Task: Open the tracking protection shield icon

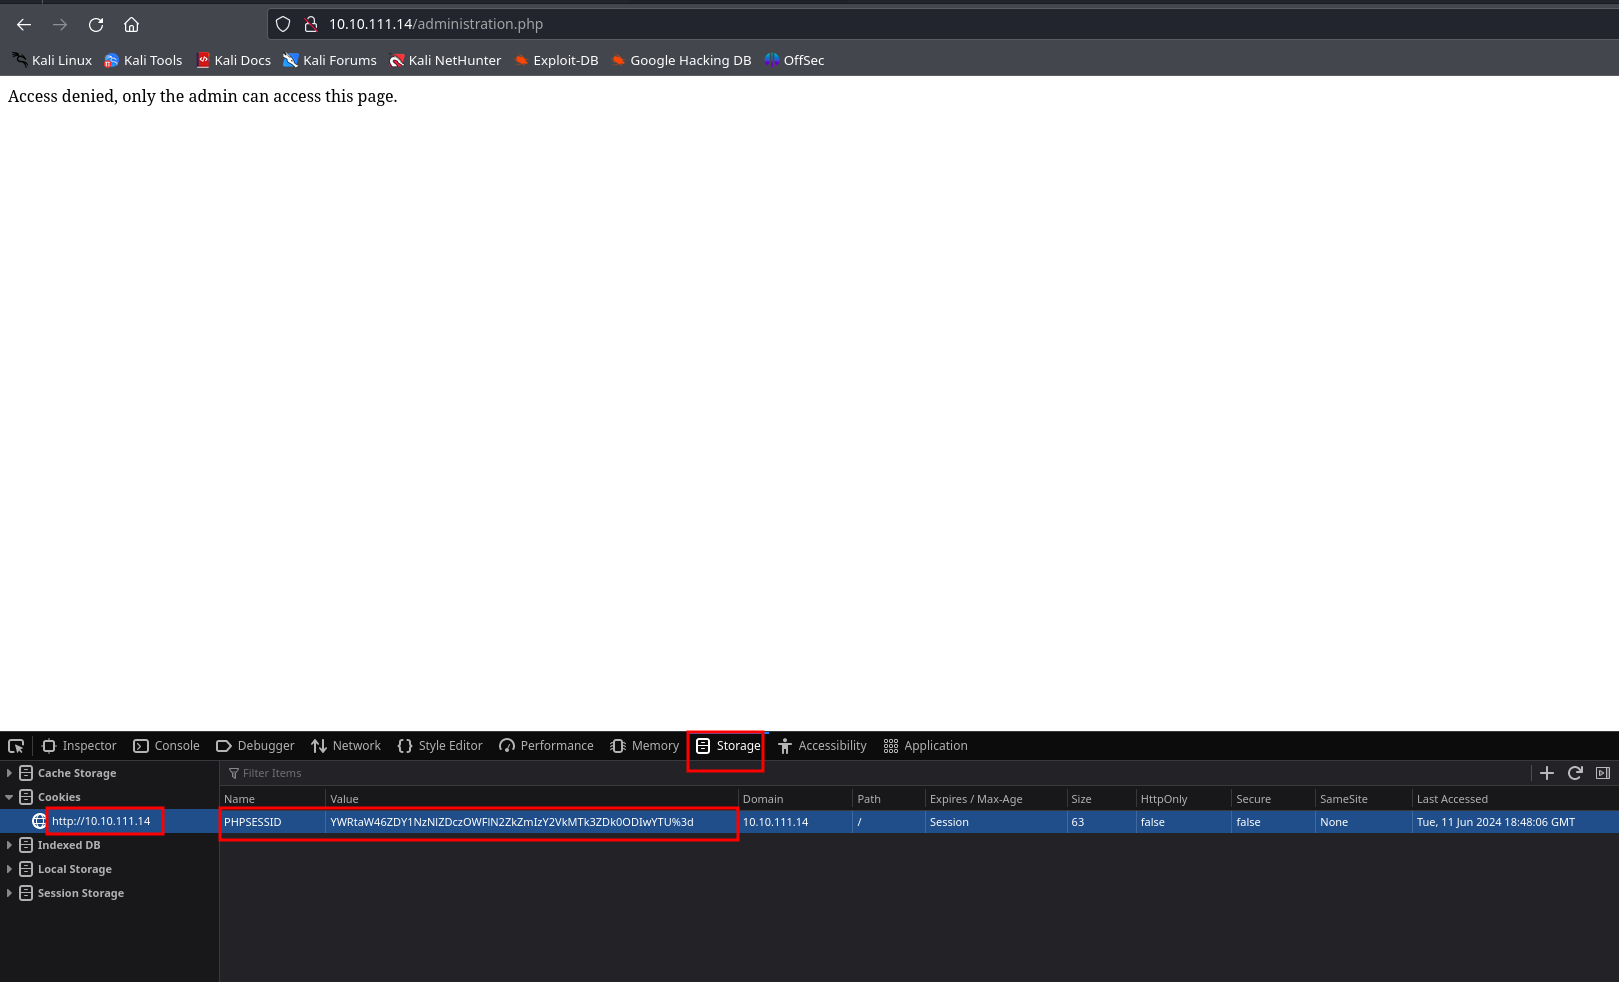Action: [283, 24]
